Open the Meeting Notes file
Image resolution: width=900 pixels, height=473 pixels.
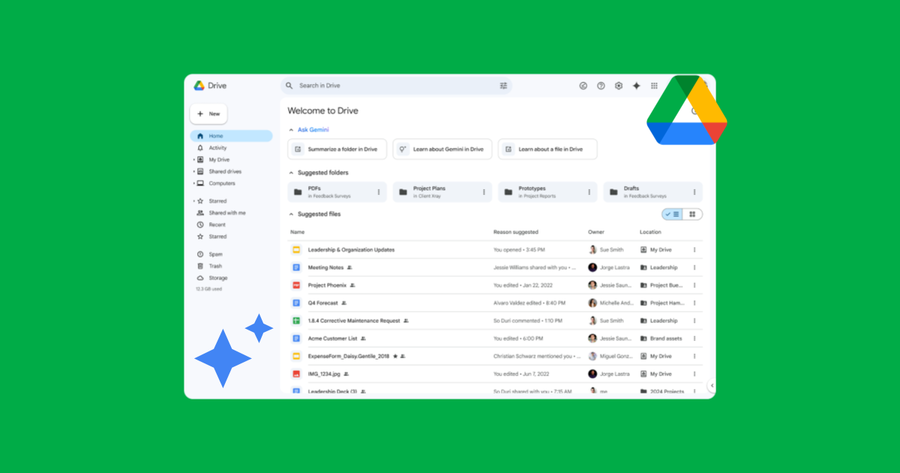coord(325,267)
